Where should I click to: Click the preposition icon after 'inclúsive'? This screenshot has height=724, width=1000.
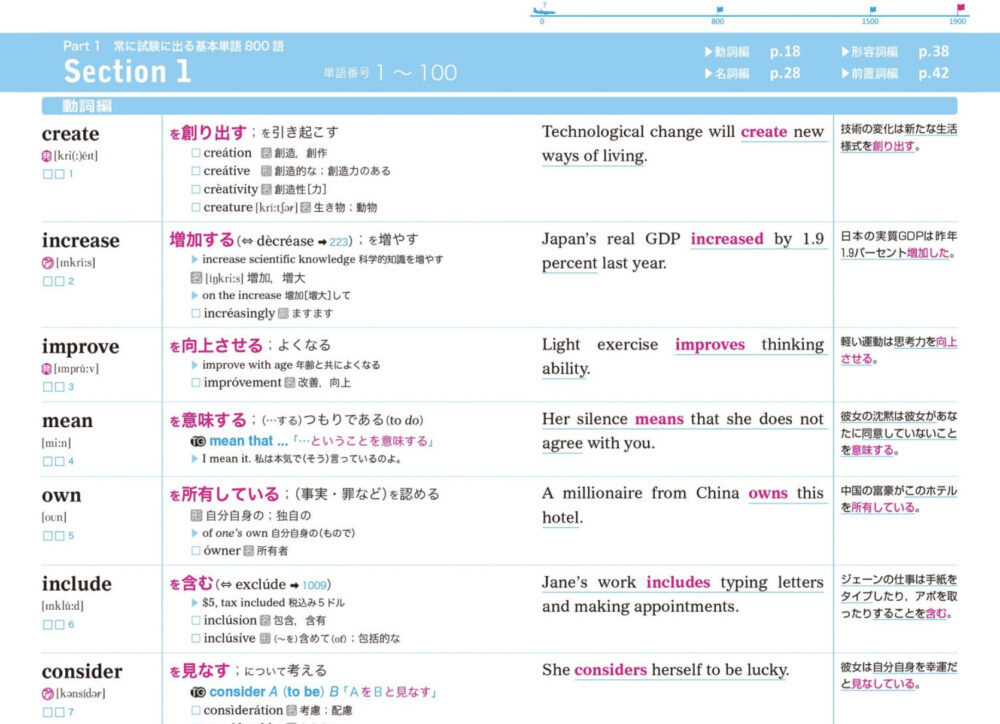click(x=265, y=638)
